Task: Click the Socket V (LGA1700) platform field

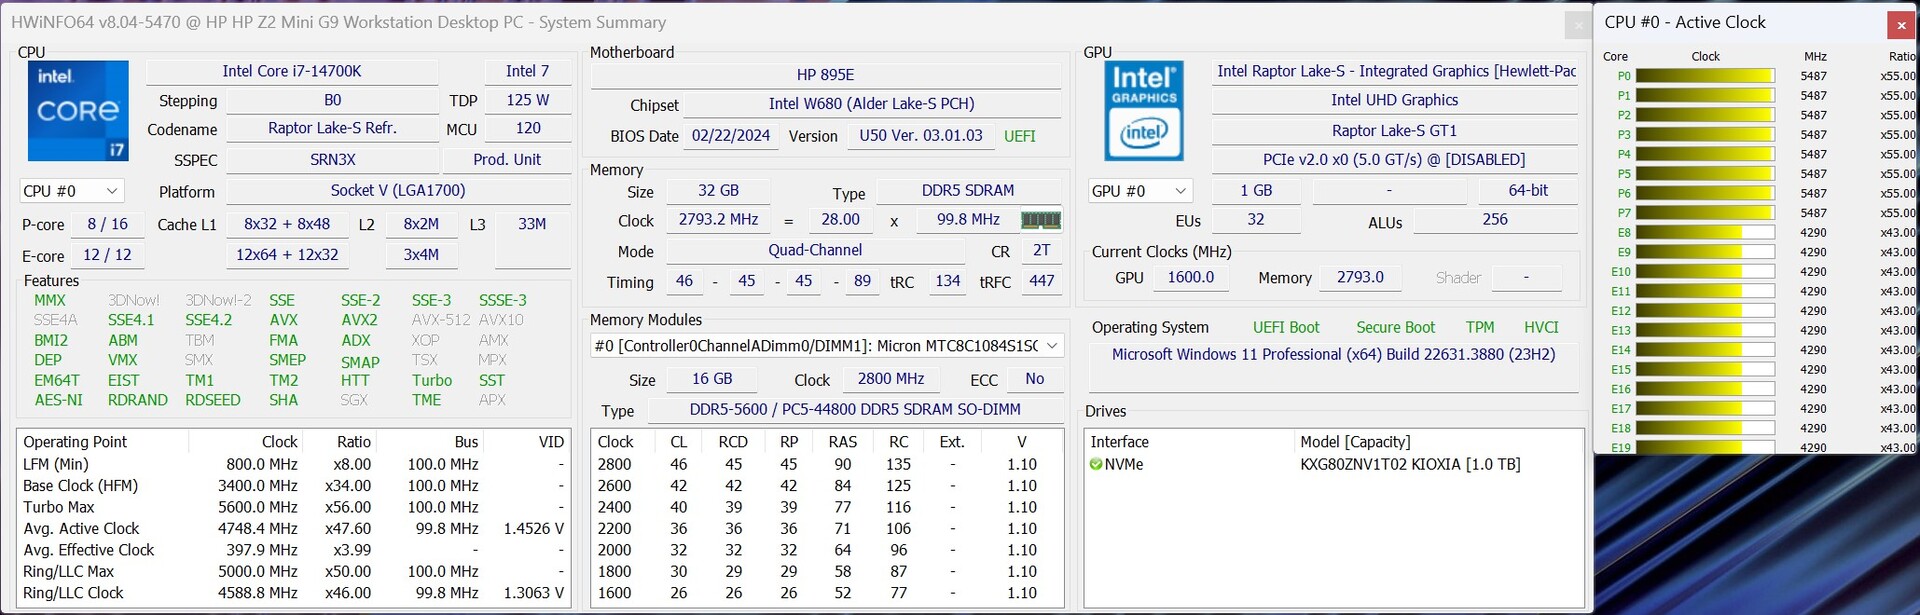Action: point(398,191)
